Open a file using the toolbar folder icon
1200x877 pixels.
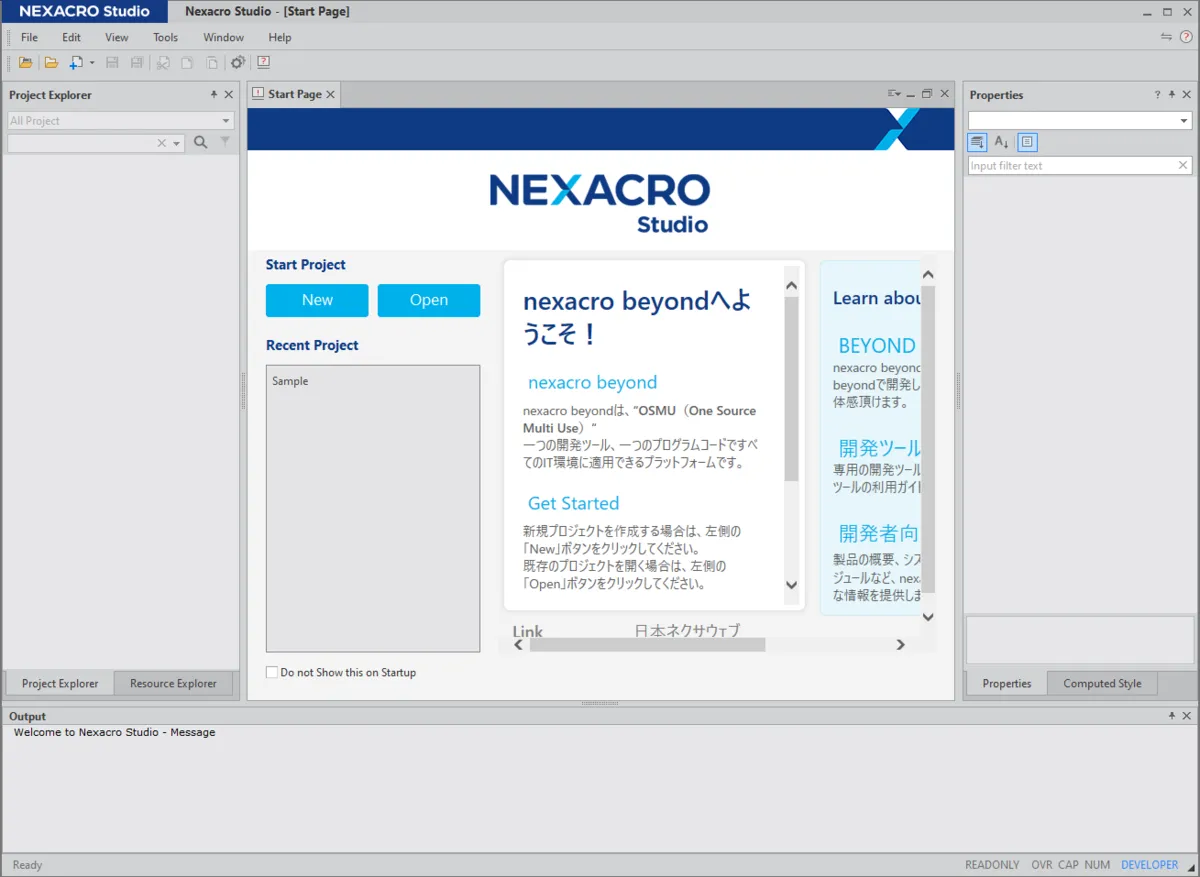pyautogui.click(x=51, y=62)
